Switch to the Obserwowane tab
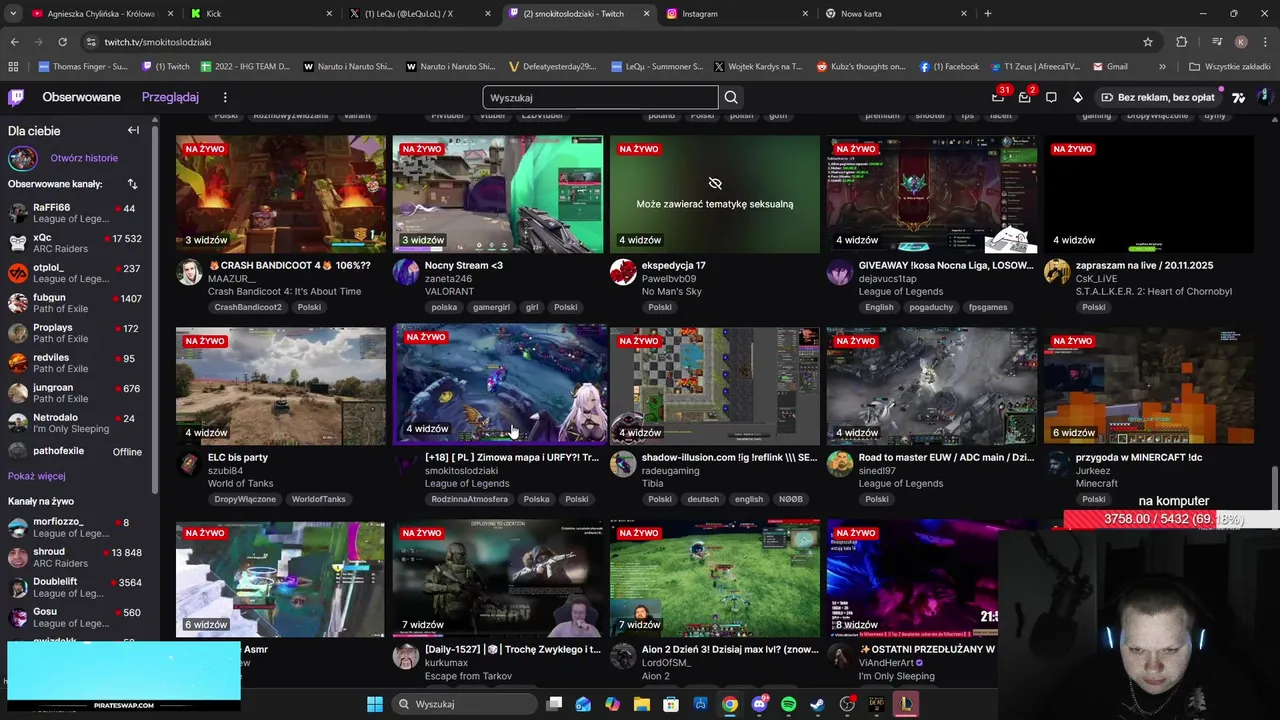Viewport: 1280px width, 720px height. (81, 97)
